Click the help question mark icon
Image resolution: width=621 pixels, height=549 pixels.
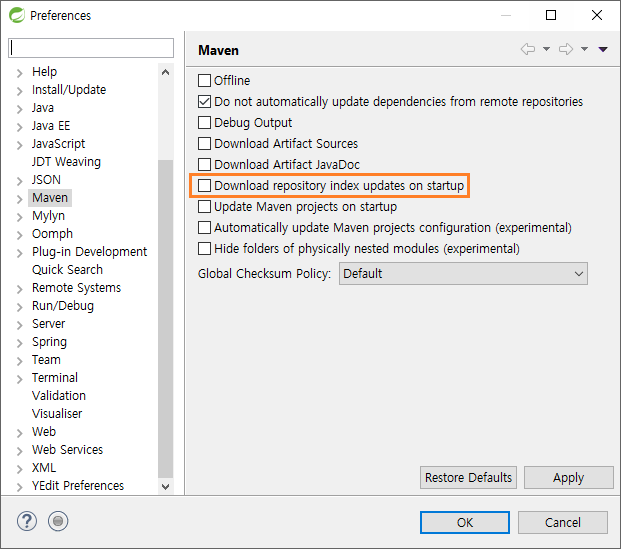[27, 521]
